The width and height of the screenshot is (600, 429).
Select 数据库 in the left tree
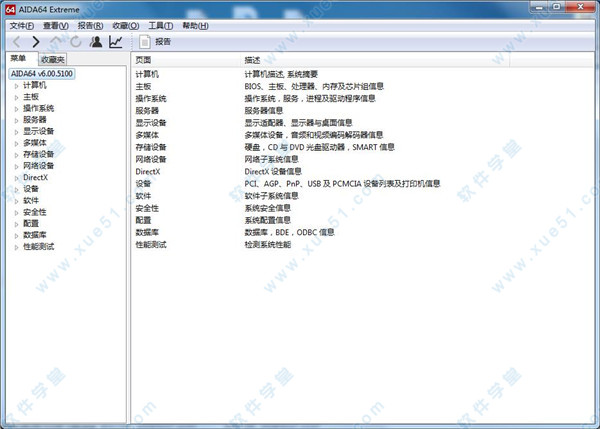click(x=34, y=235)
